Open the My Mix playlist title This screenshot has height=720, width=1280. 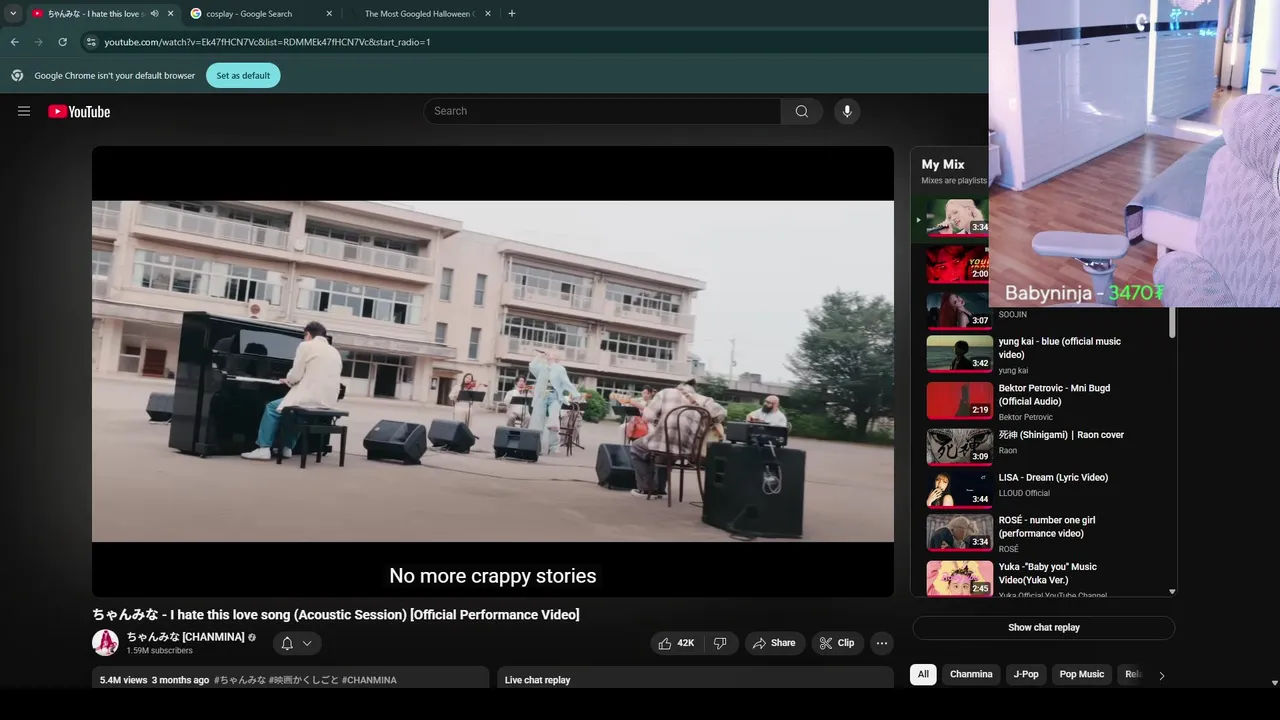(x=943, y=164)
